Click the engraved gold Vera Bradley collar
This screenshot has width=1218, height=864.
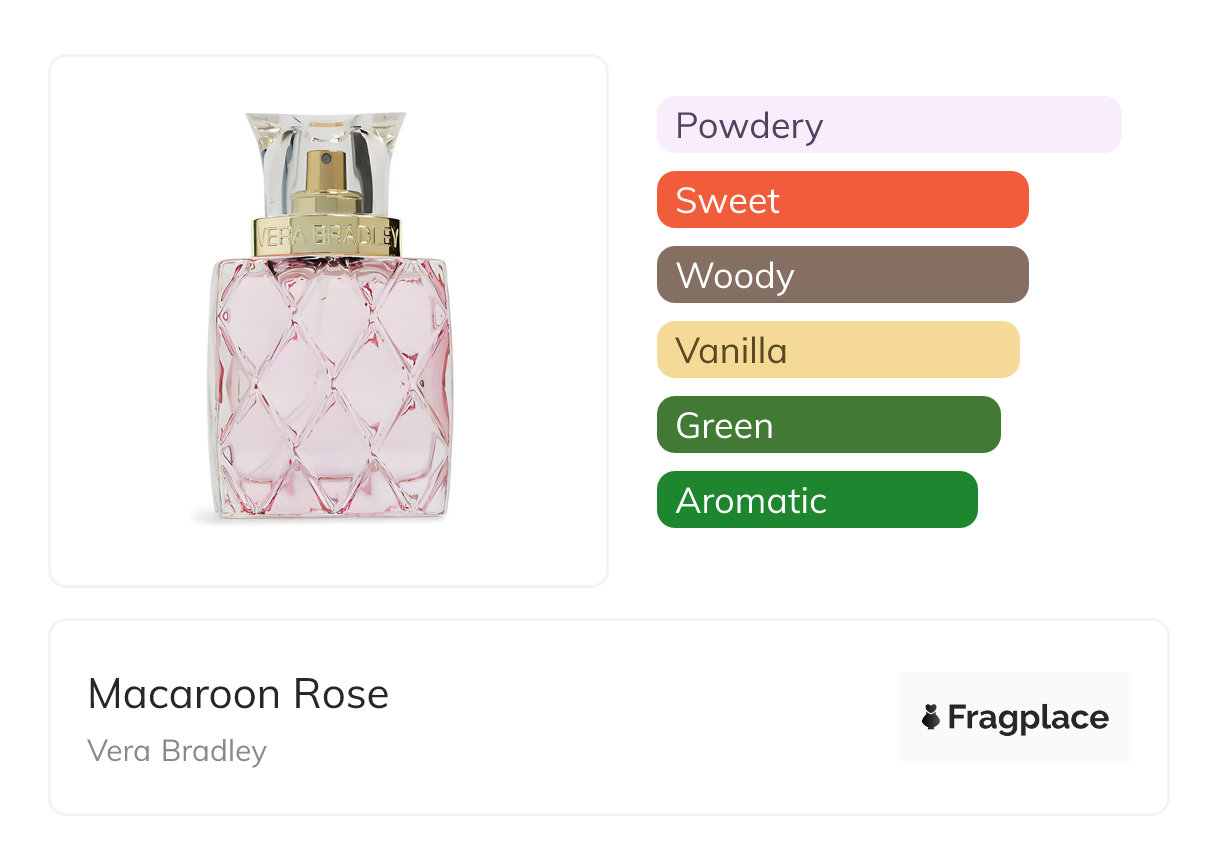(327, 237)
